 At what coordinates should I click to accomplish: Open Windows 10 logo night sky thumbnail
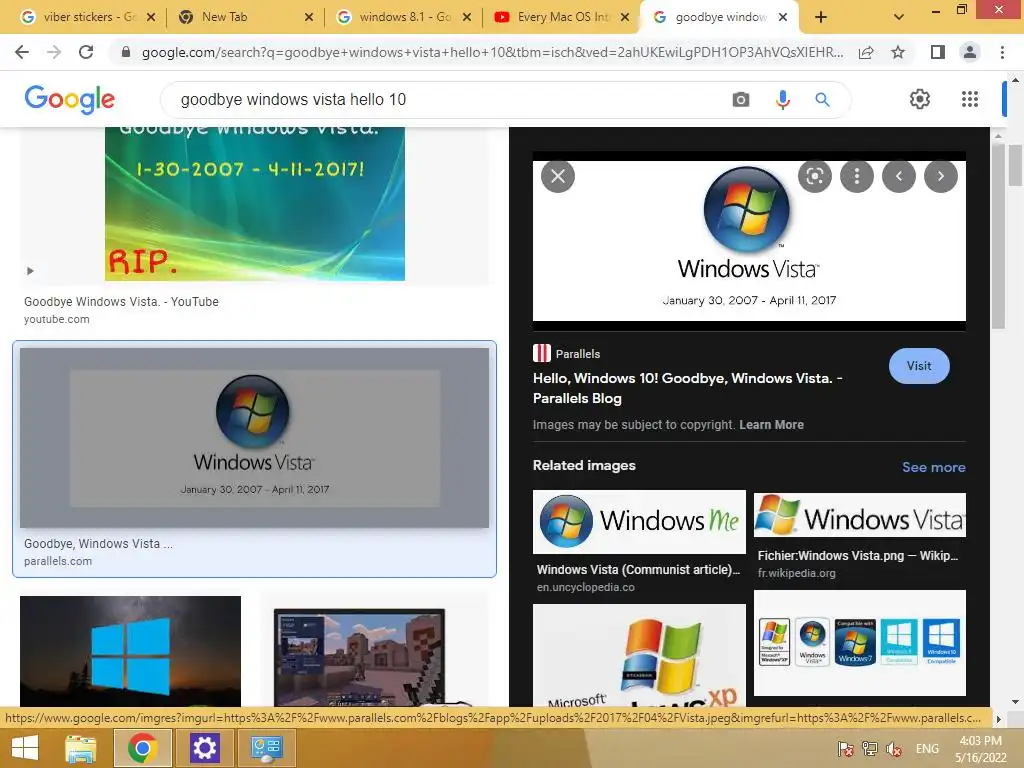(130, 651)
